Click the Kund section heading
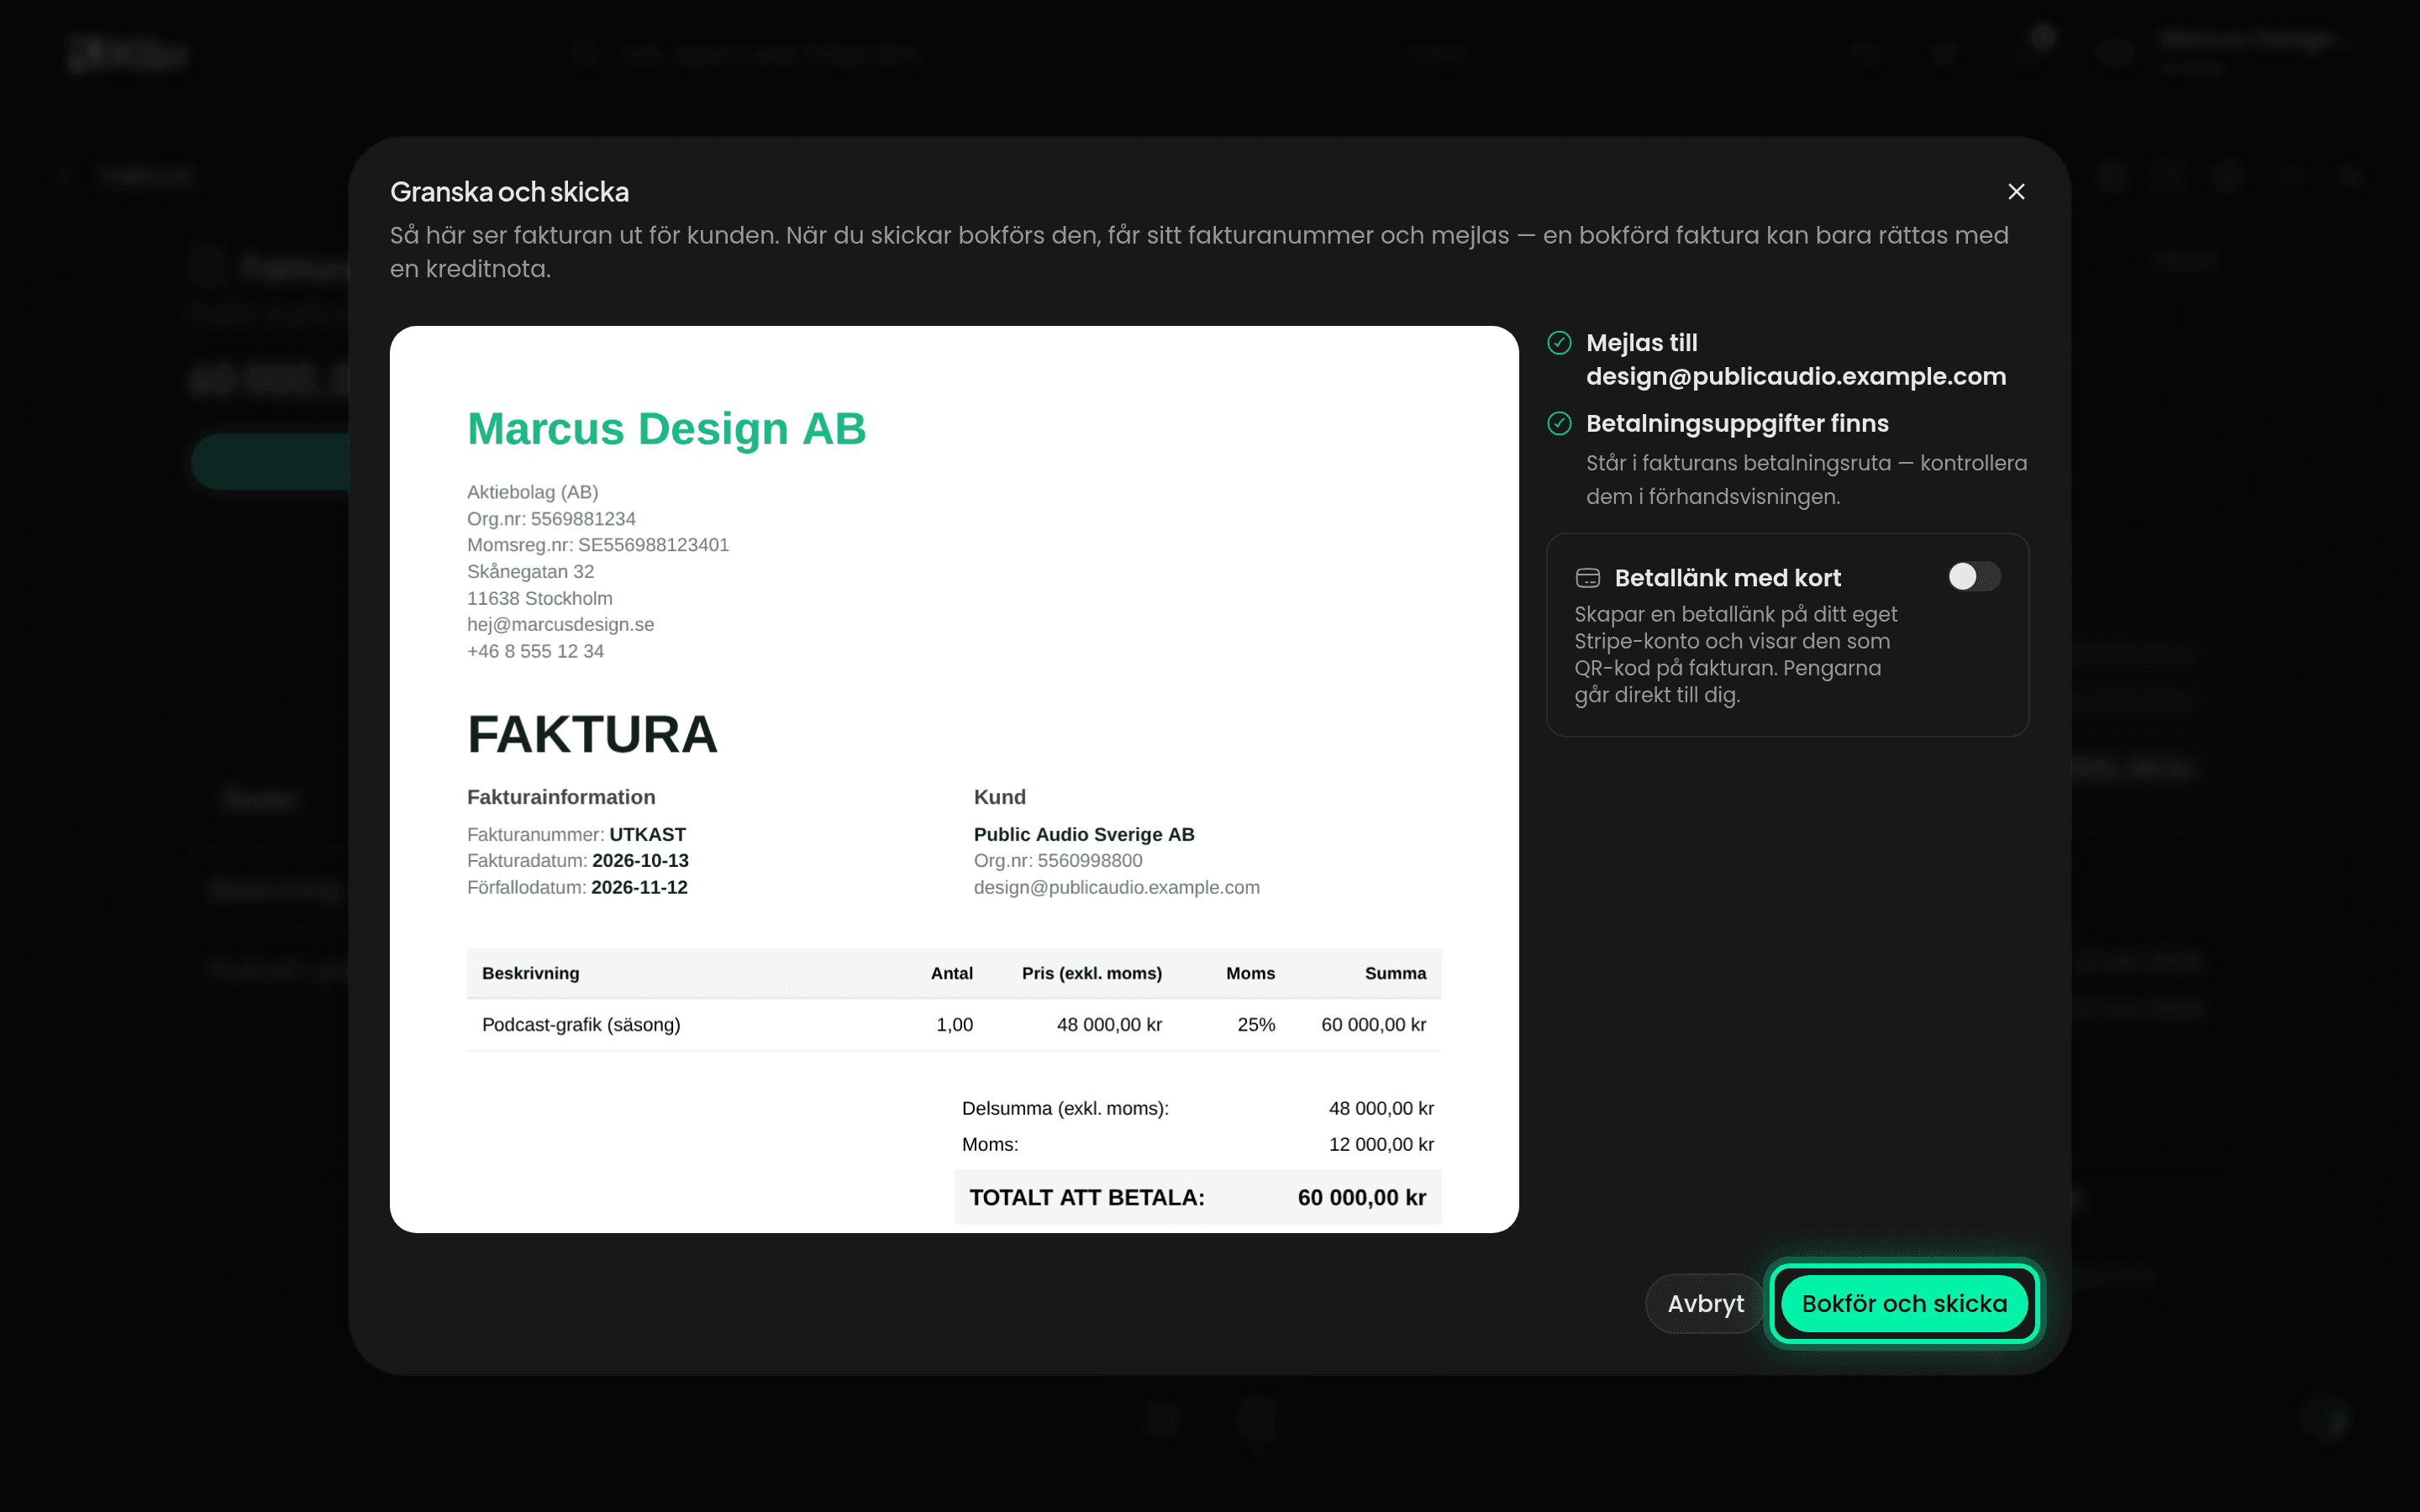The width and height of the screenshot is (2420, 1512). 999,797
